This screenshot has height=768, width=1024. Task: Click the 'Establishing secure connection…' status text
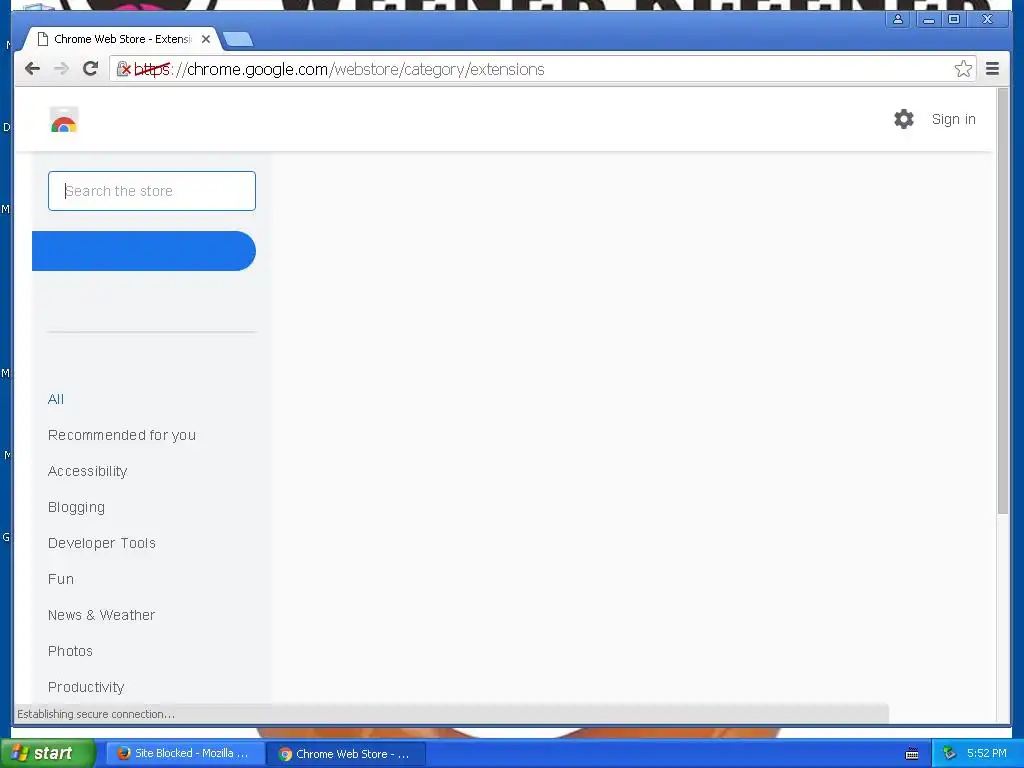pyautogui.click(x=96, y=714)
